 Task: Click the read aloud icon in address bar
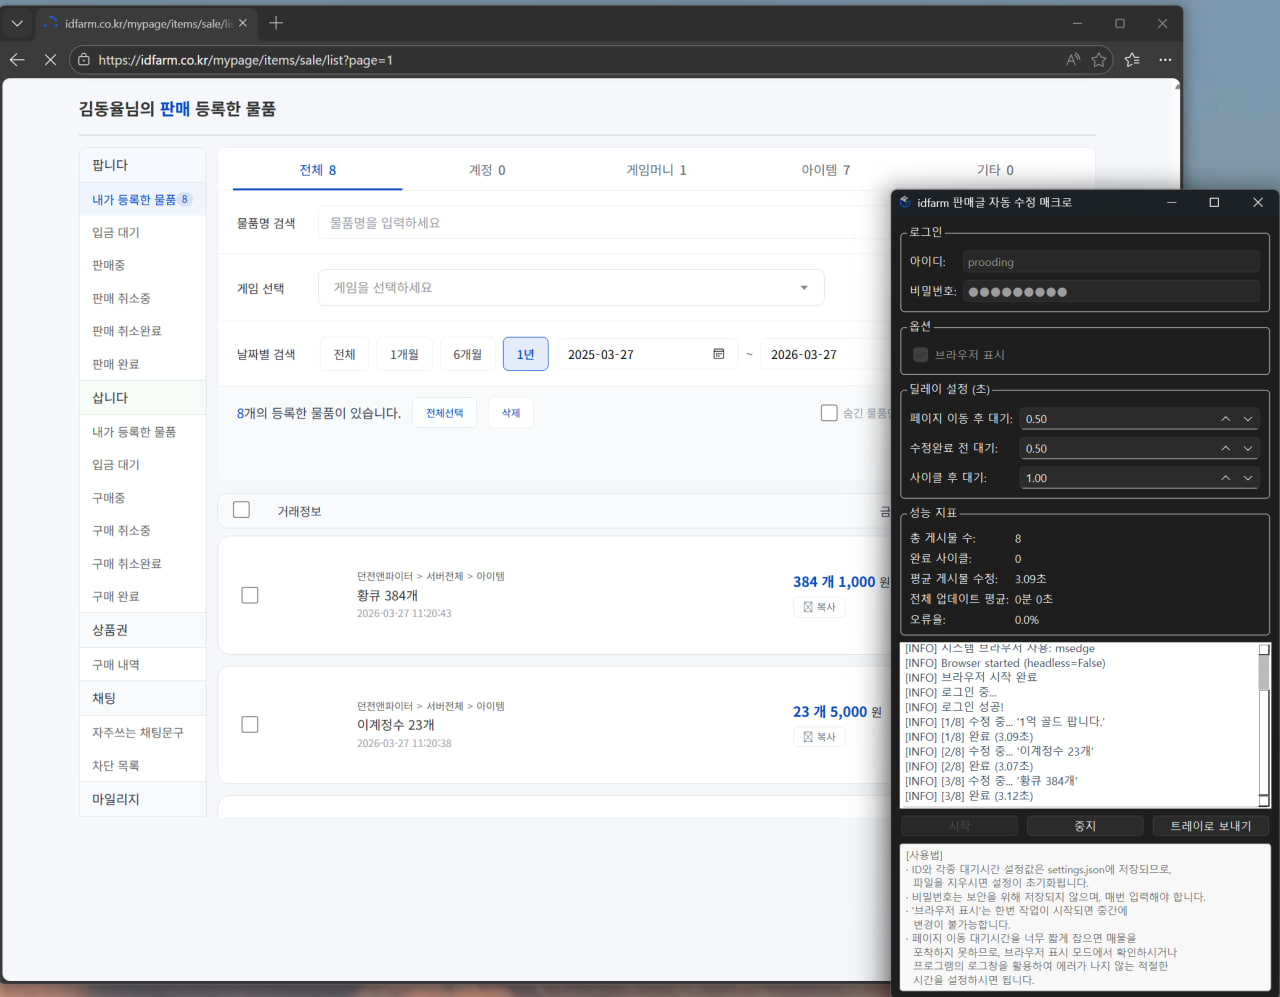1073,60
